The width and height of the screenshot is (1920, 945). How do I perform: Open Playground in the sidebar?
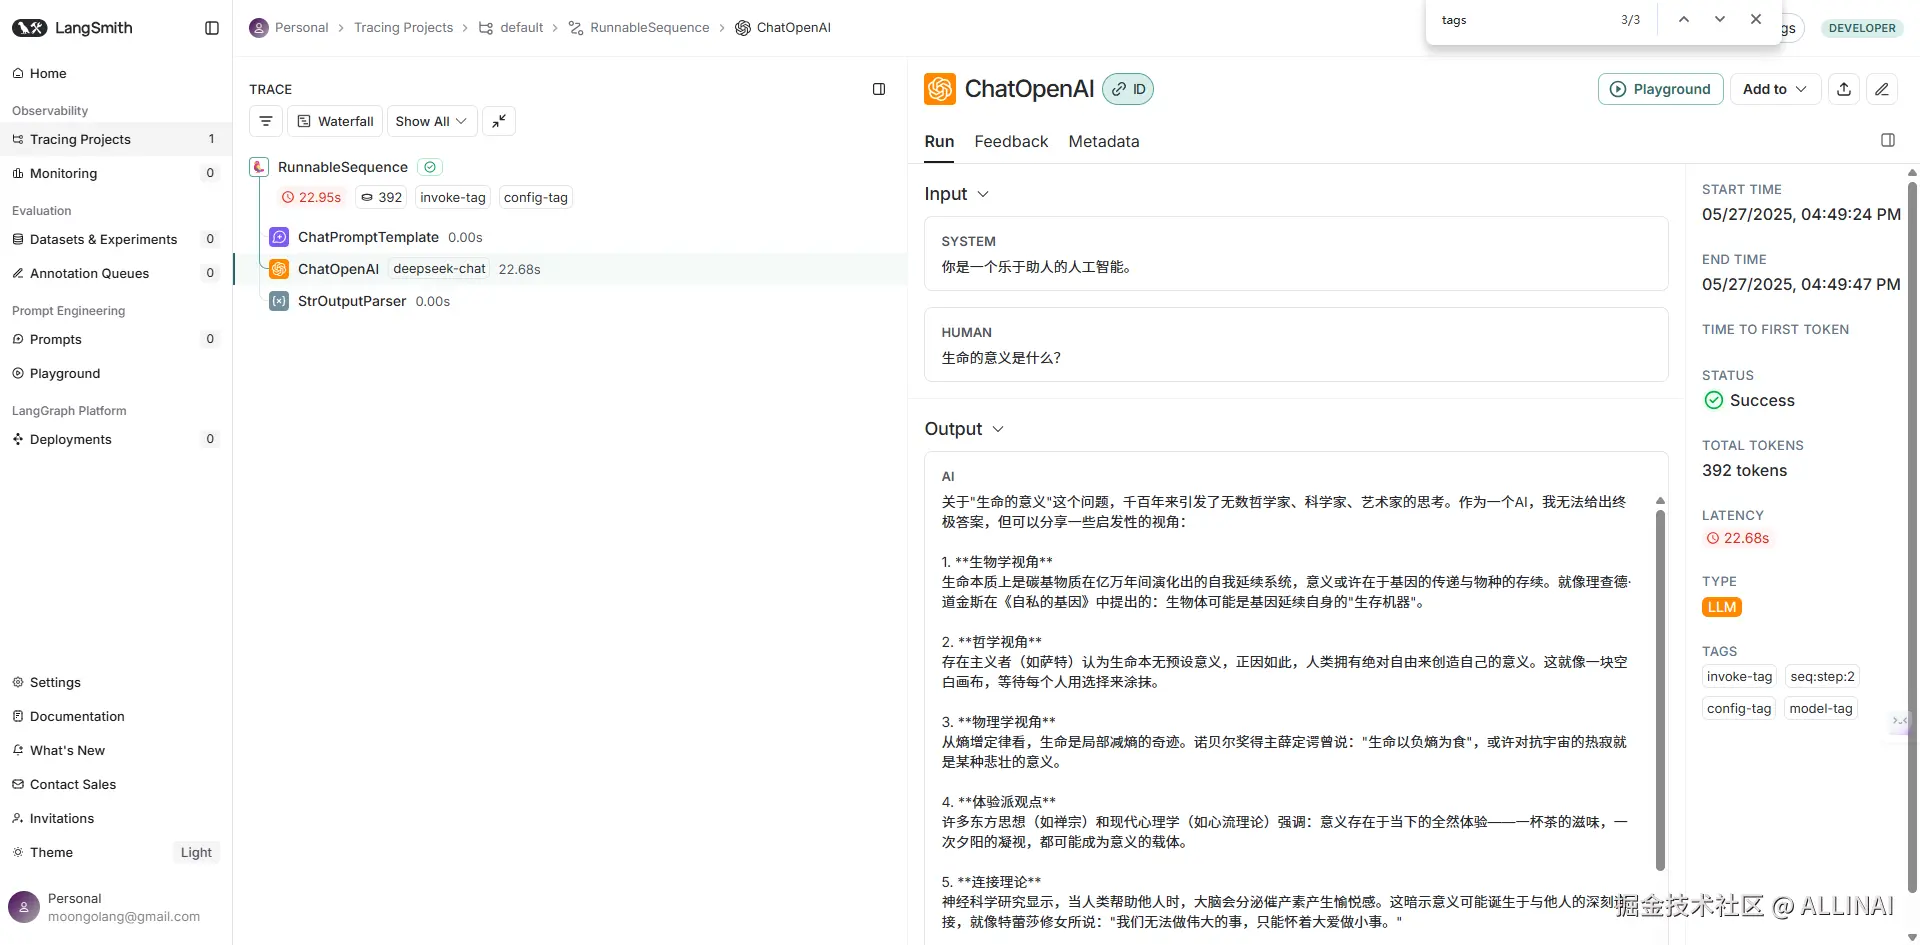click(x=116, y=373)
